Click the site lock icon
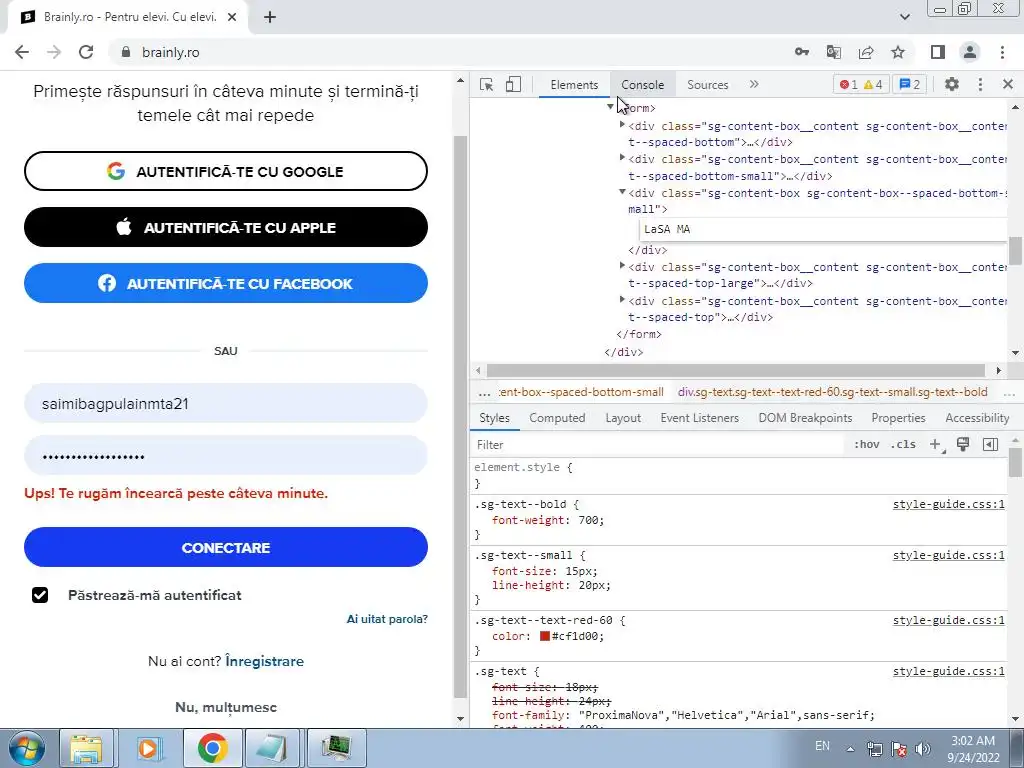The image size is (1024, 768). (127, 52)
